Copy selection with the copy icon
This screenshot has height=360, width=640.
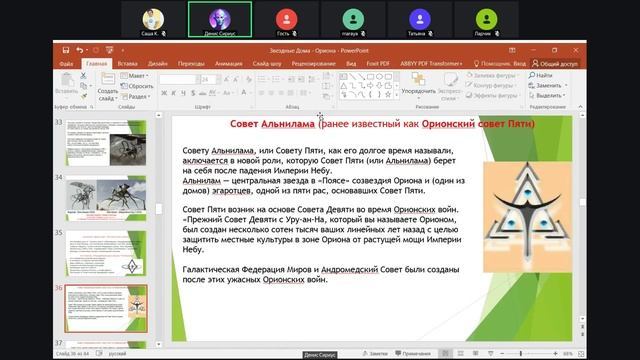tap(83, 86)
